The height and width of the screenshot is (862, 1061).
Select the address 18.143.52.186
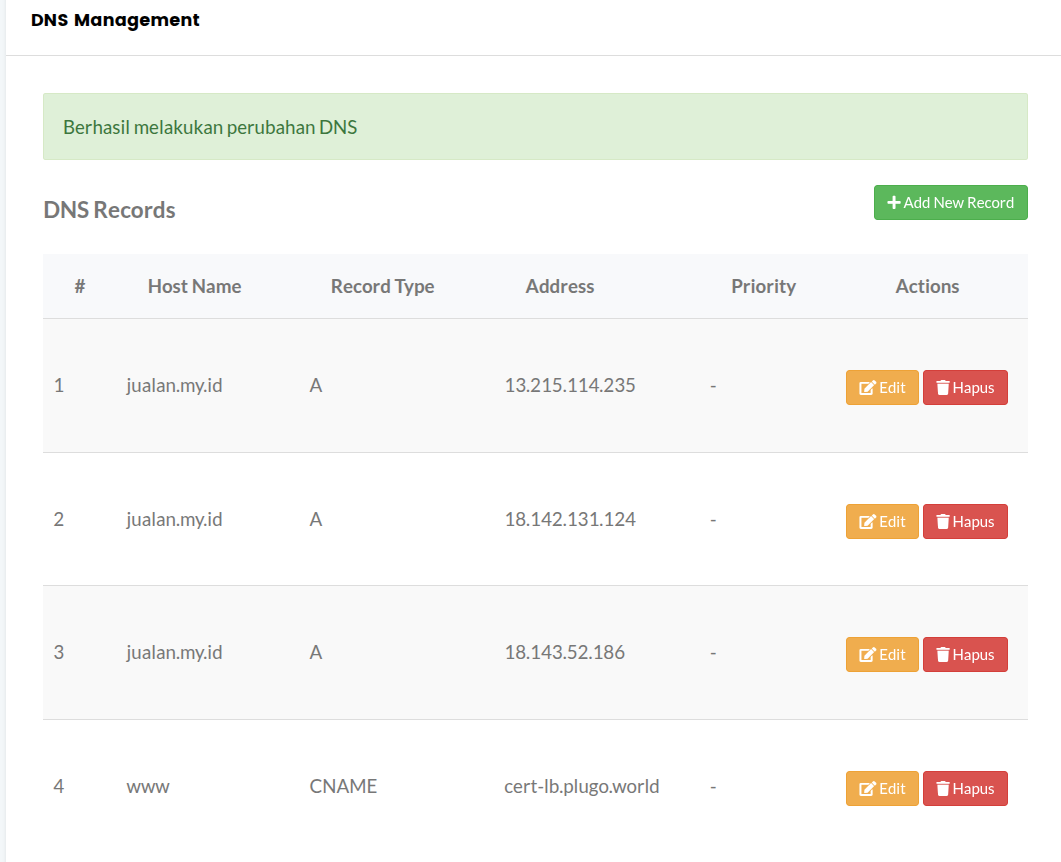click(x=564, y=652)
